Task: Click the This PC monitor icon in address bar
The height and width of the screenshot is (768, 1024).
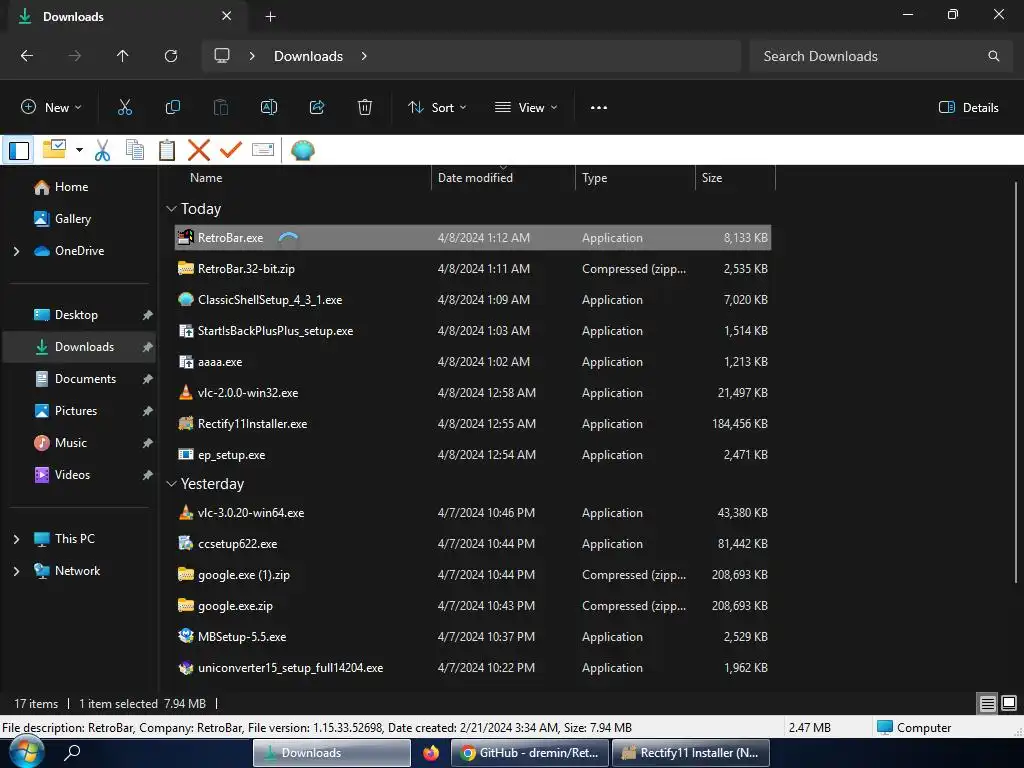Action: [222, 56]
